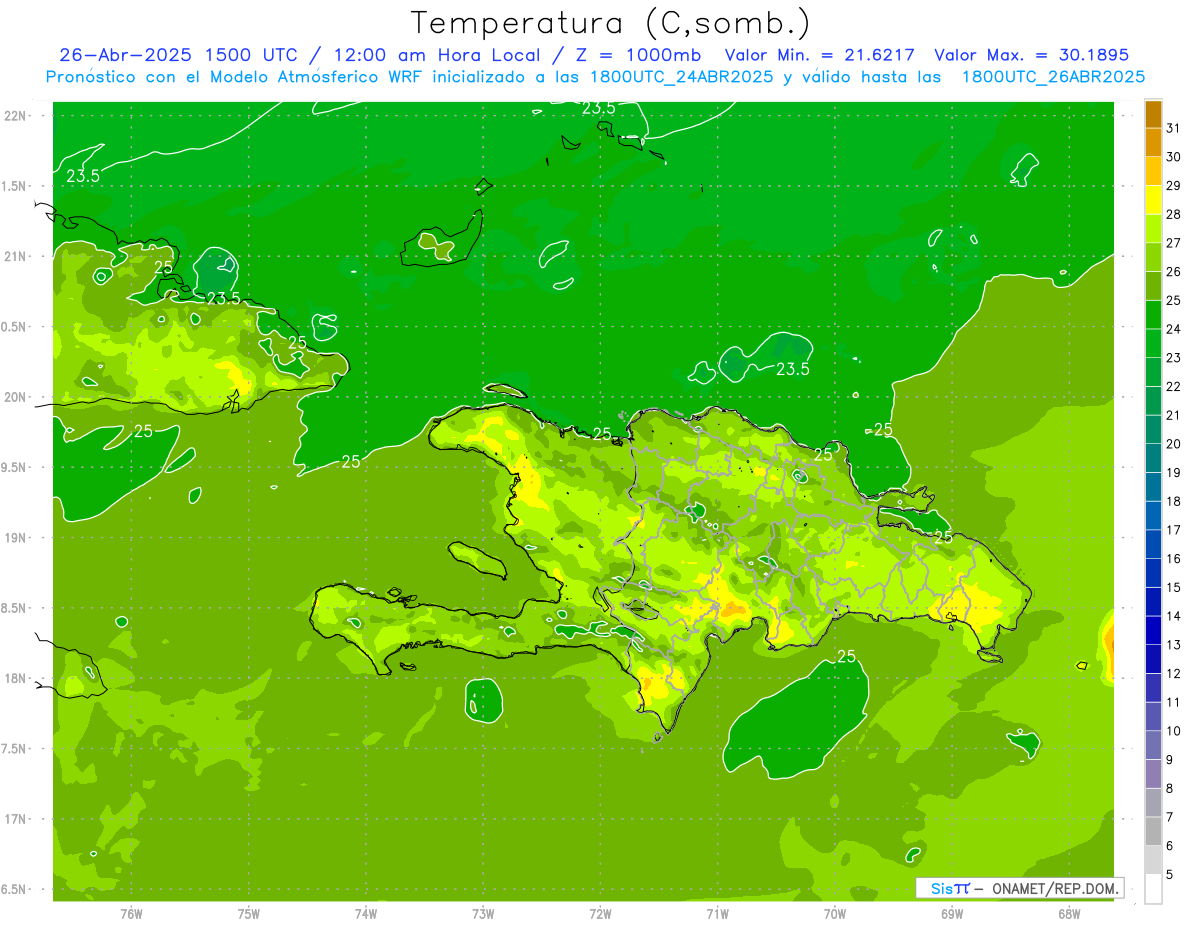Click the colorbar scale label "23"
The width and height of the screenshot is (1200, 927).
click(x=1174, y=358)
